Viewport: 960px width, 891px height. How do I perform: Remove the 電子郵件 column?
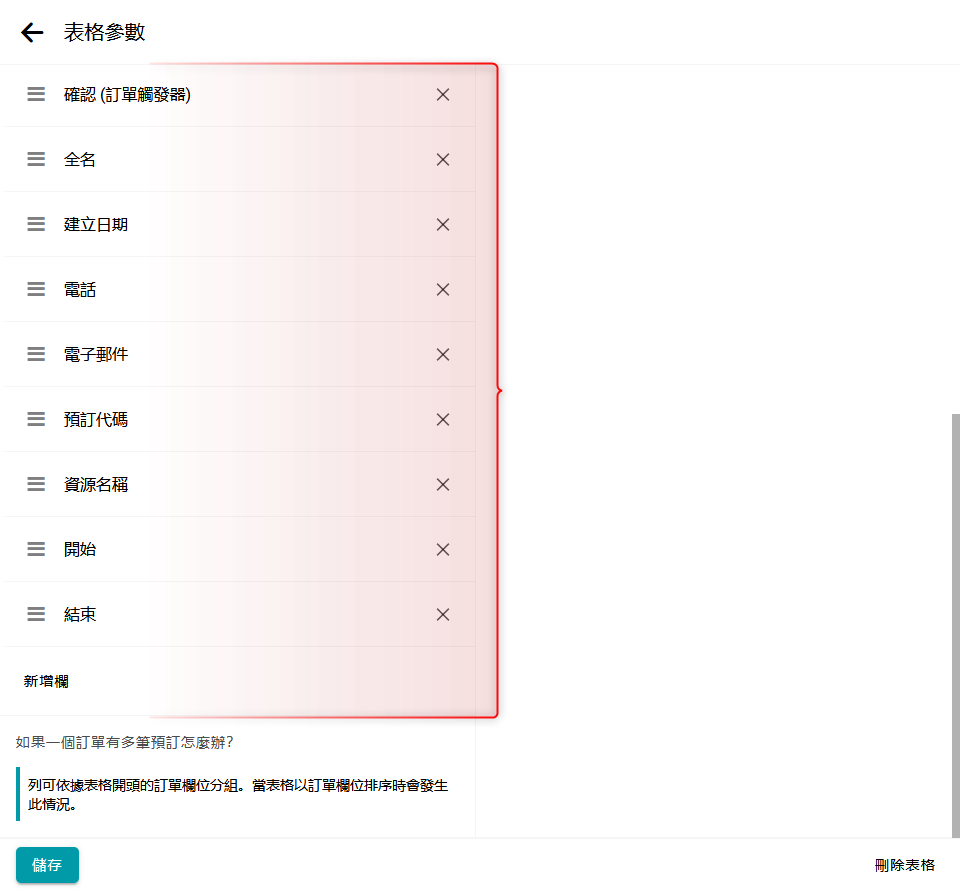[x=443, y=355]
